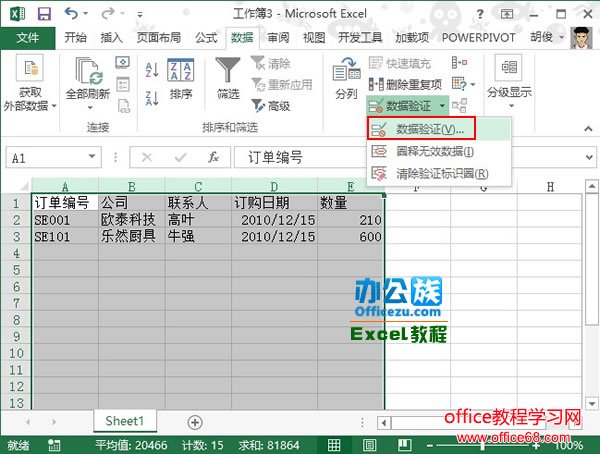The width and height of the screenshot is (600, 454).
Task: Undo the last action
Action: click(71, 14)
